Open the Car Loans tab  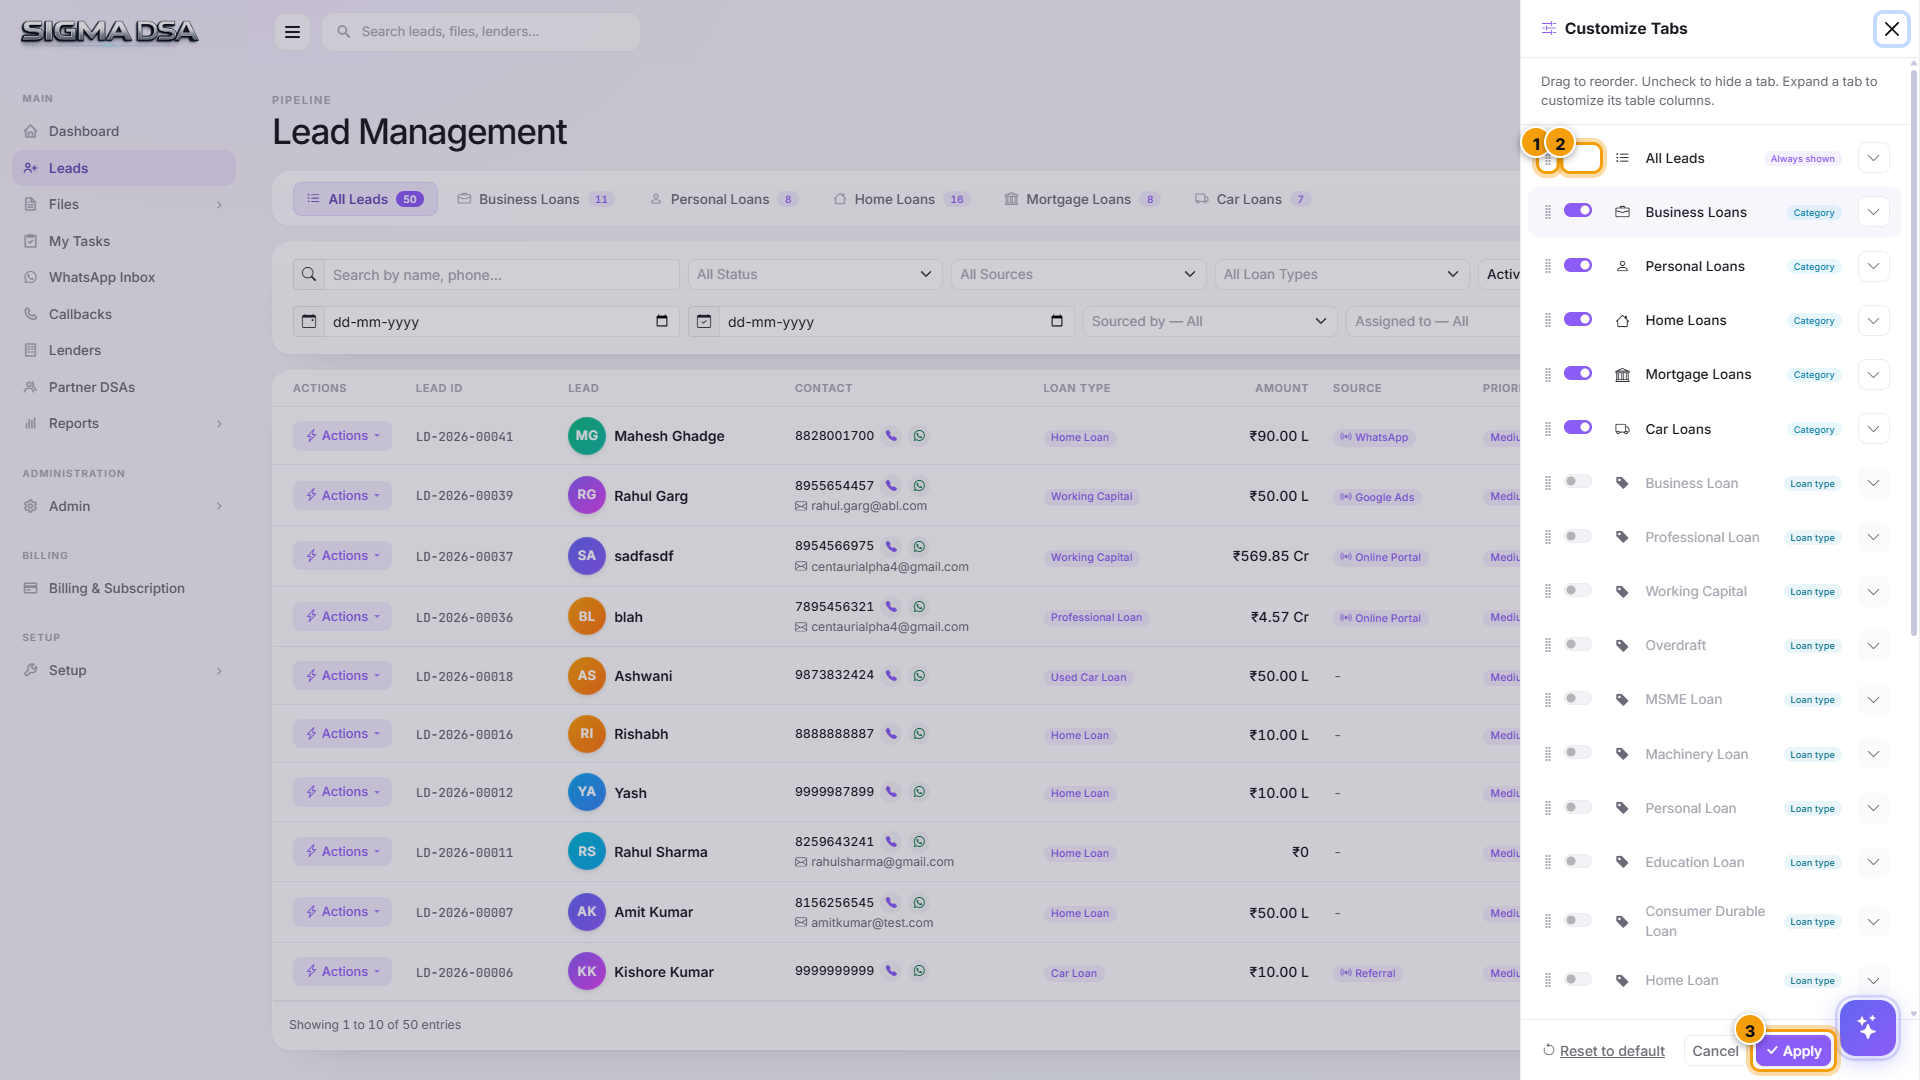pos(1252,200)
